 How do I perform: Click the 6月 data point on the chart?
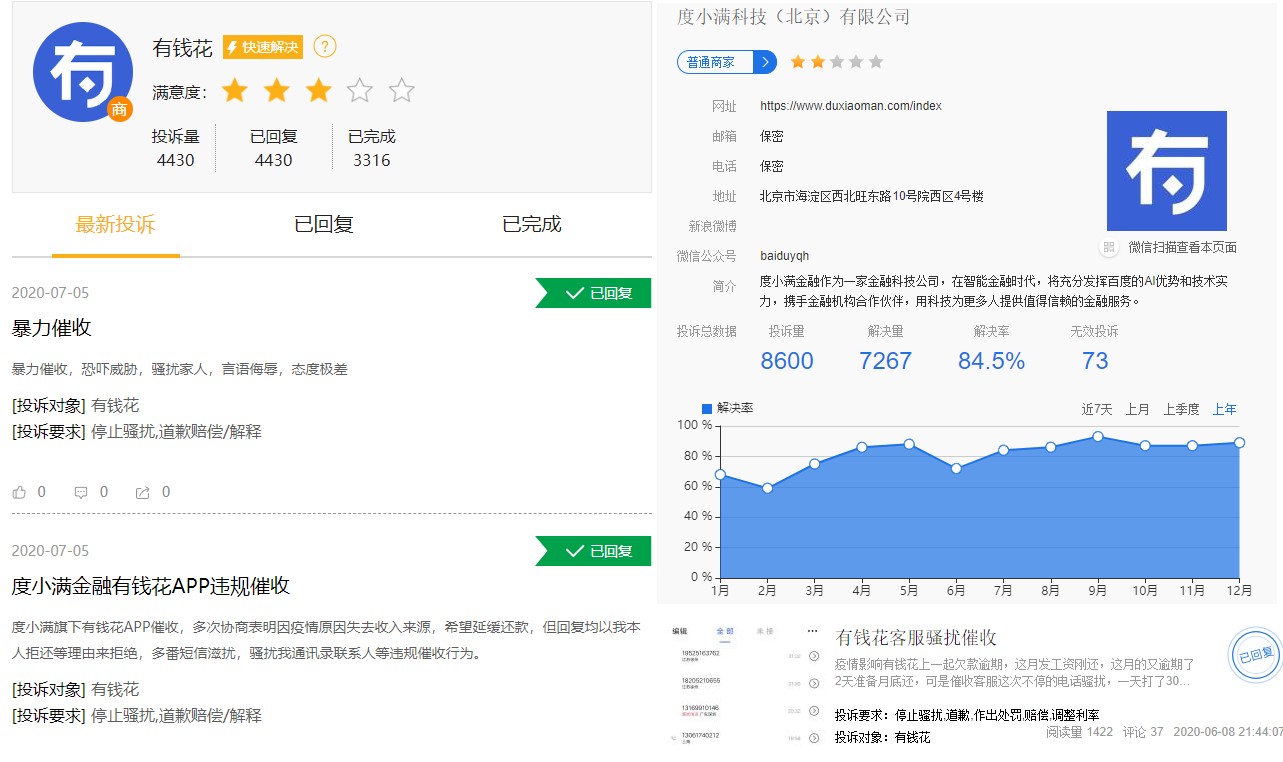tap(956, 468)
